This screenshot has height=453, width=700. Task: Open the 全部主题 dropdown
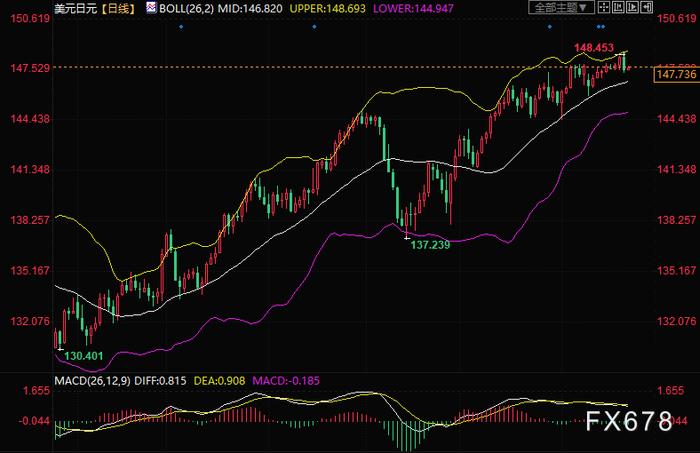[561, 7]
